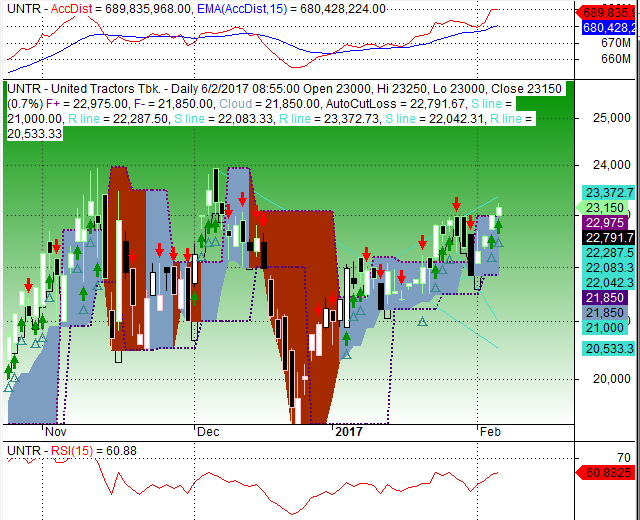Click the blue EMA value tag 680,428

coord(609,28)
